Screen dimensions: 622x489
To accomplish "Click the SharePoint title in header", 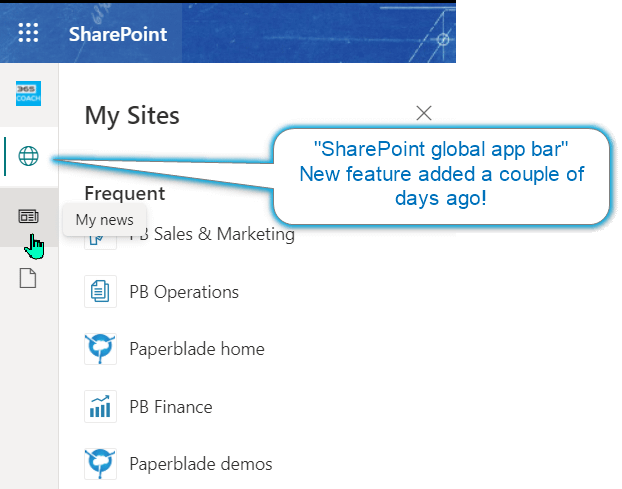I will [x=118, y=34].
